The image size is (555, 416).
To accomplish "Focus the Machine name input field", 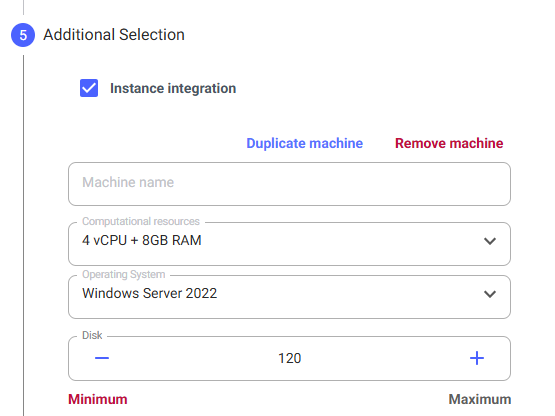I will 289,184.
